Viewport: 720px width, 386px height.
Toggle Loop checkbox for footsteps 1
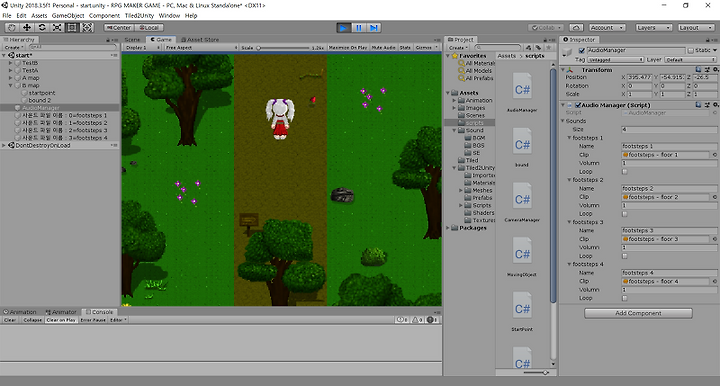pos(624,172)
